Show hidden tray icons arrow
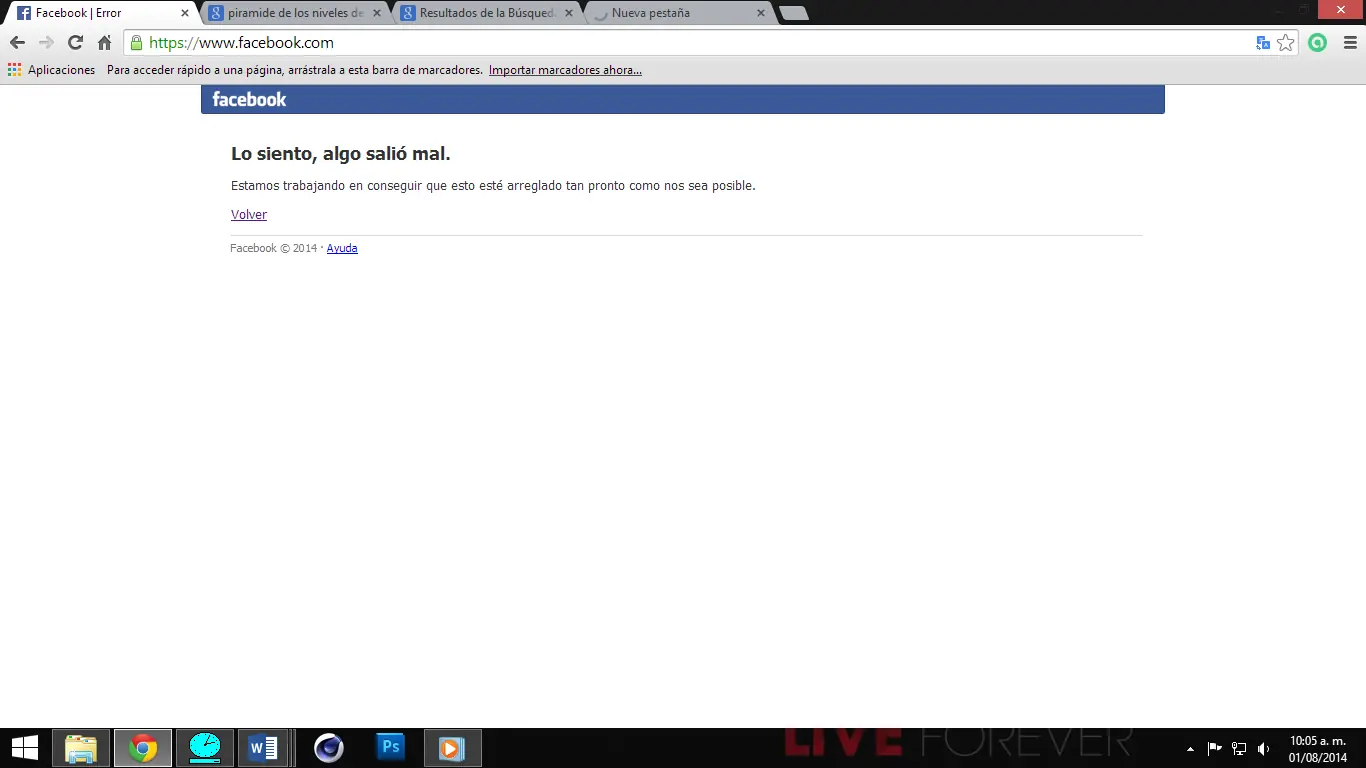The image size is (1366, 768). (1190, 749)
